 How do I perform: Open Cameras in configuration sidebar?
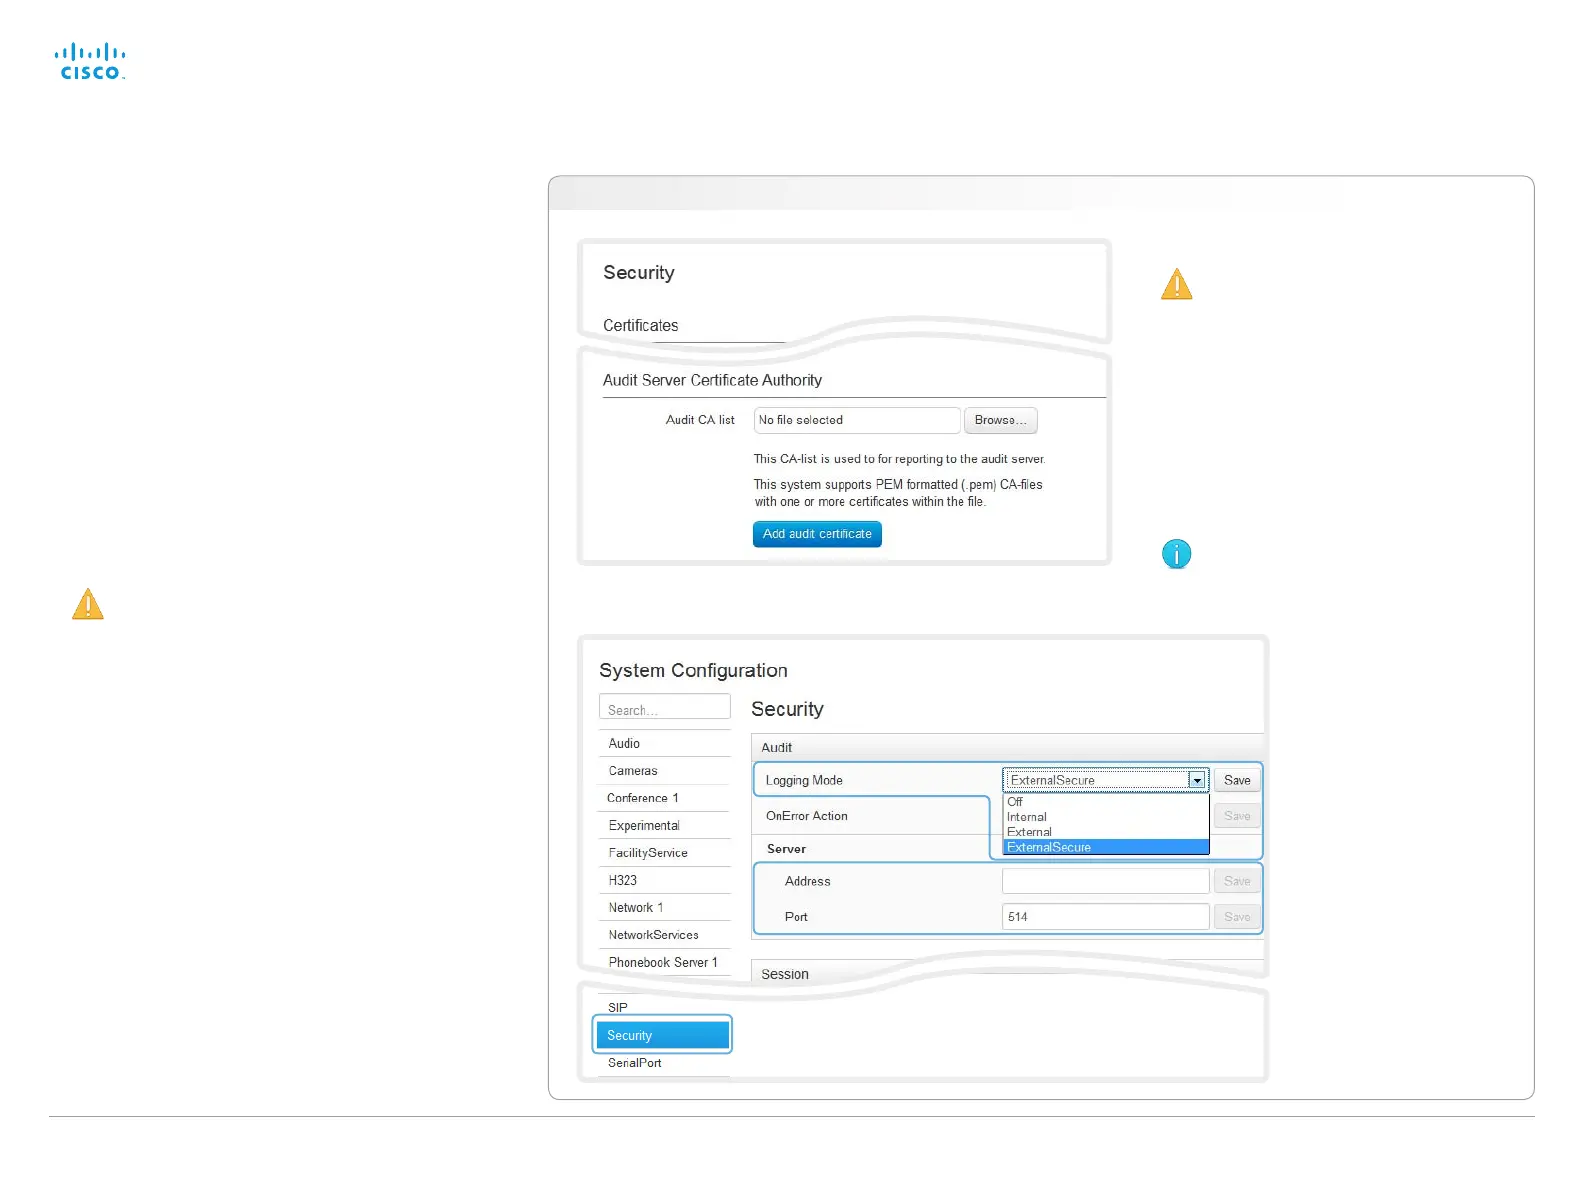click(x=664, y=771)
